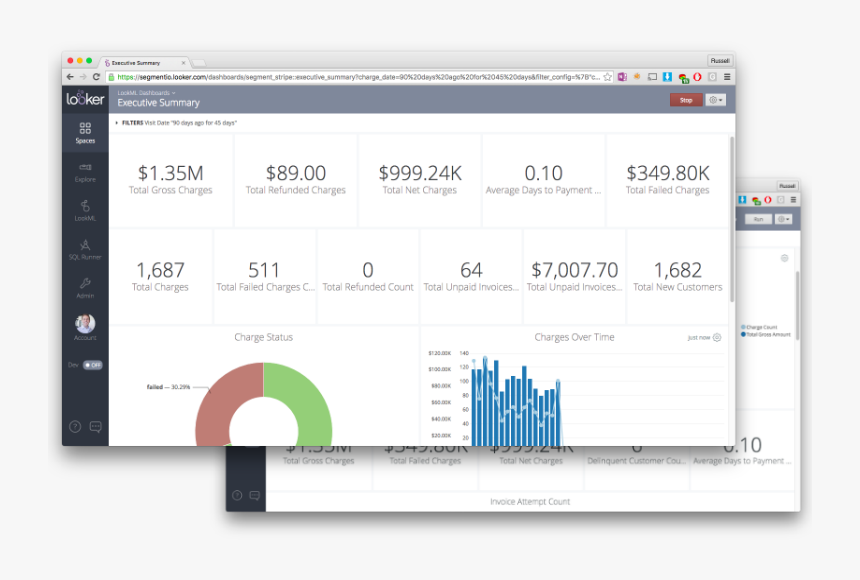Go to LookML in the sidebar
This screenshot has width=860, height=580.
(85, 210)
